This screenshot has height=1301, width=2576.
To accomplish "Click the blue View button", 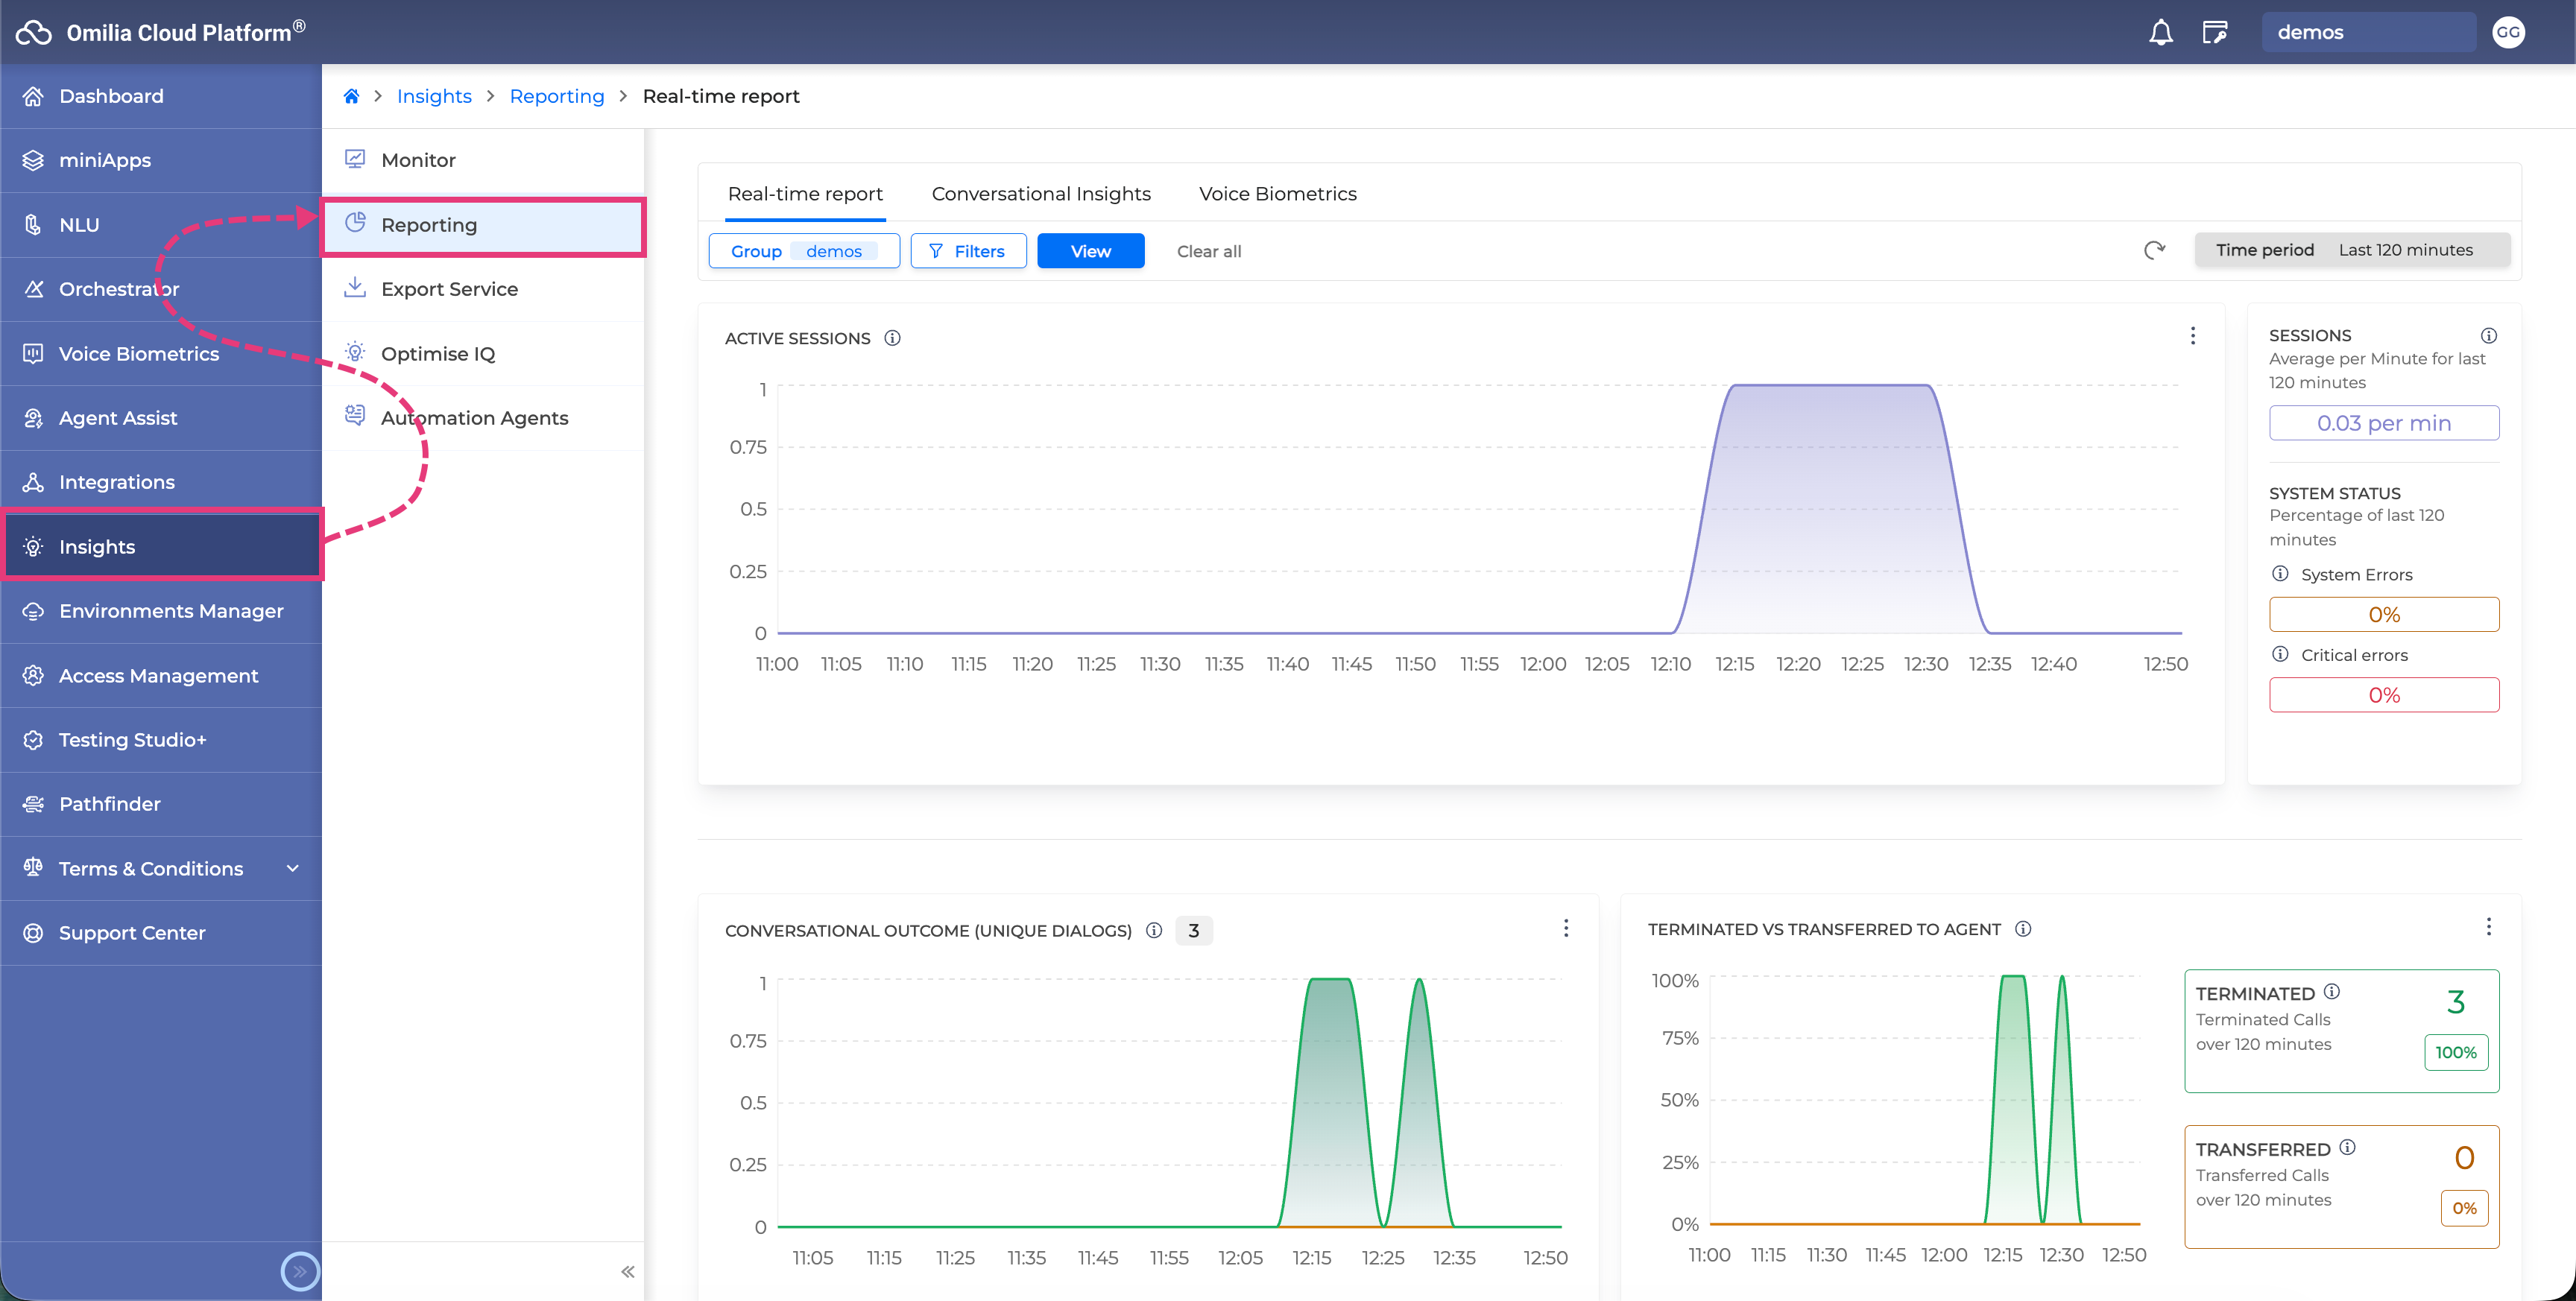I will (1090, 251).
